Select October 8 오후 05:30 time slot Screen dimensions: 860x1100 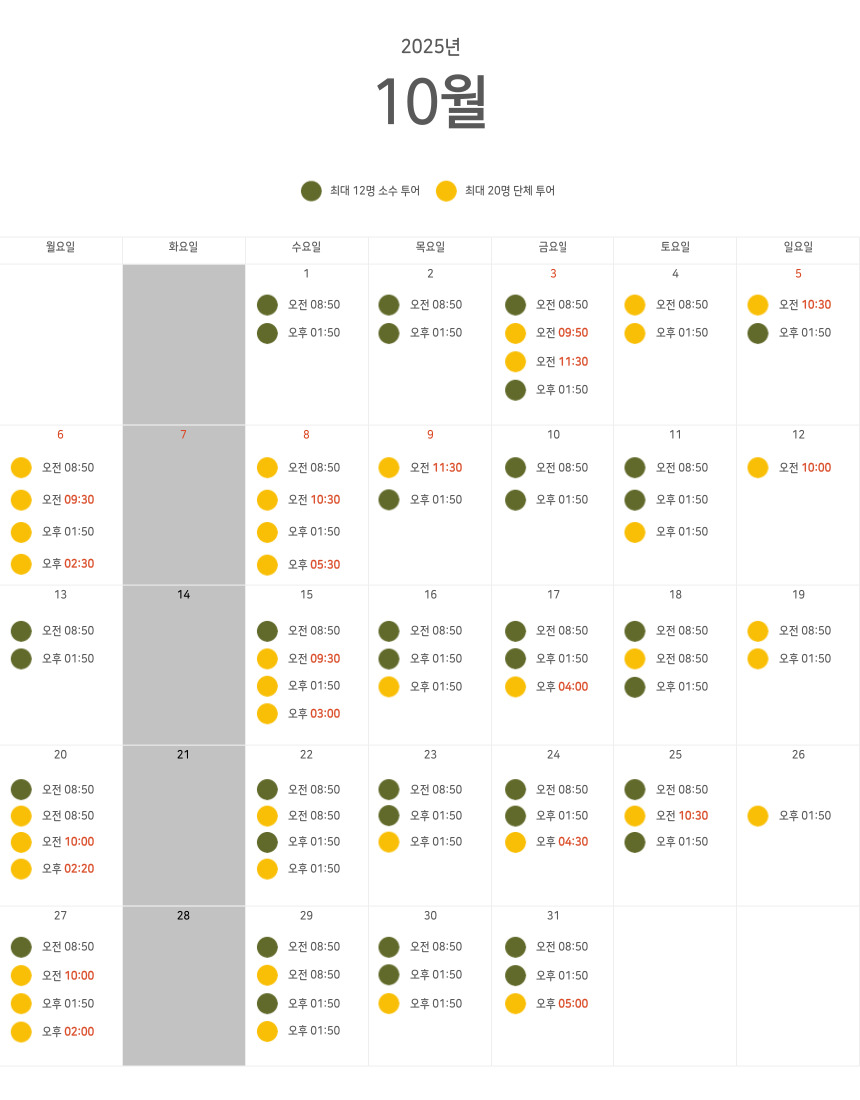(314, 565)
